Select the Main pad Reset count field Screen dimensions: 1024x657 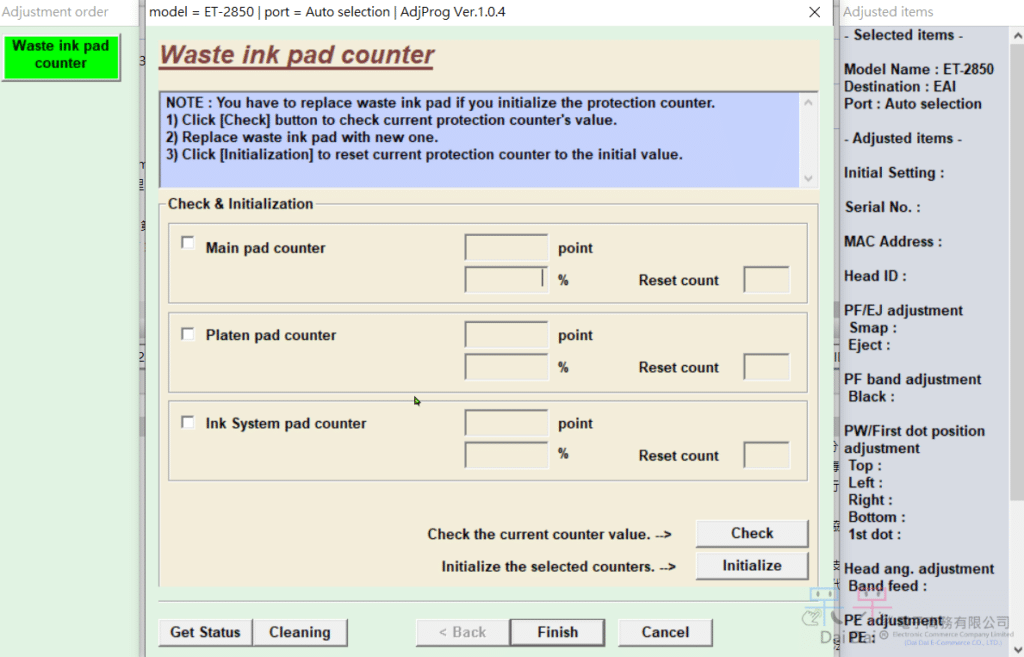point(766,280)
